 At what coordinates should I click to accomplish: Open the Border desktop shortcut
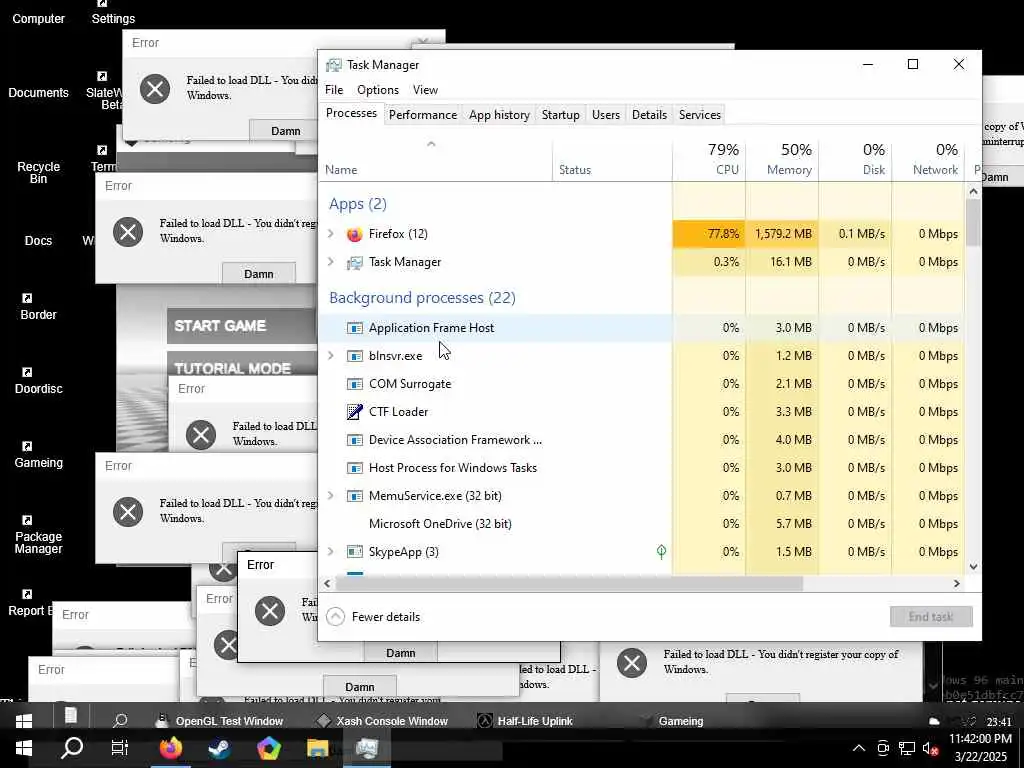click(x=39, y=307)
